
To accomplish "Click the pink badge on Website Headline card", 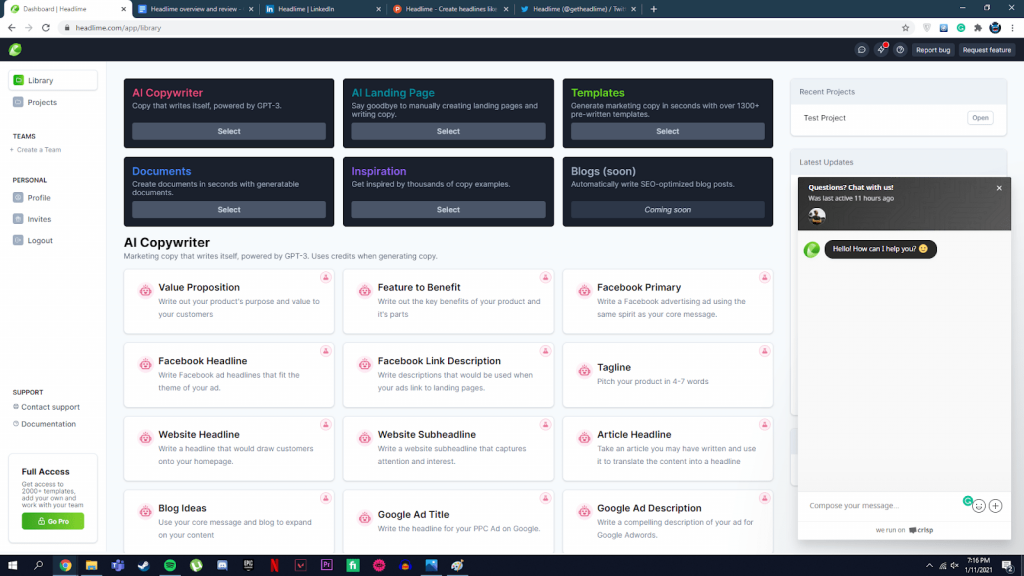I will [325, 425].
